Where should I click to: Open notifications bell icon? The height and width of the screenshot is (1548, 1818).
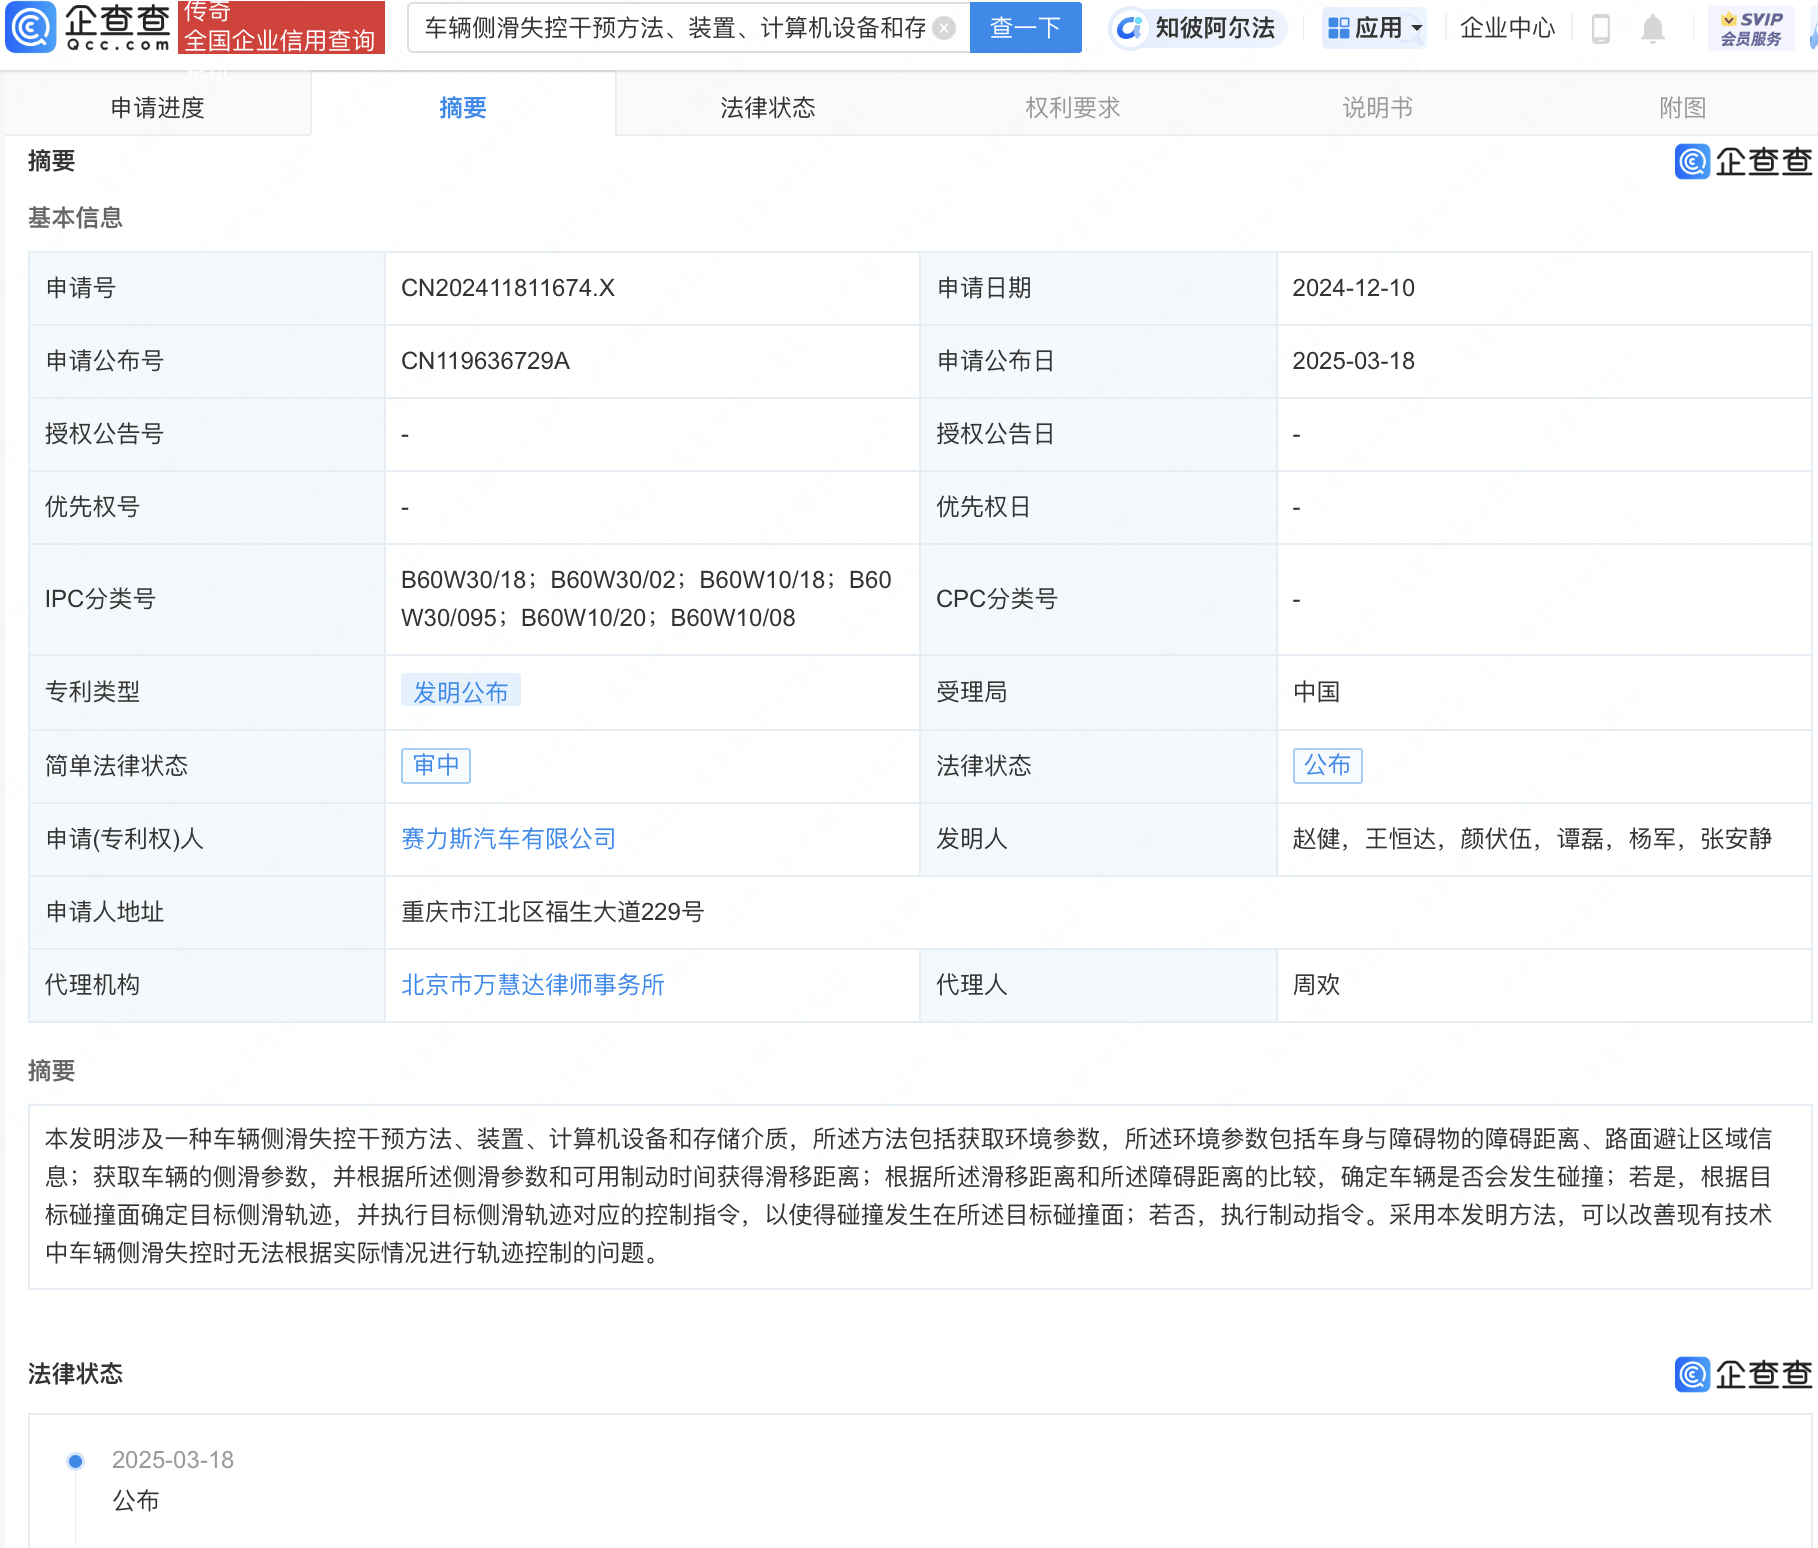(x=1653, y=28)
